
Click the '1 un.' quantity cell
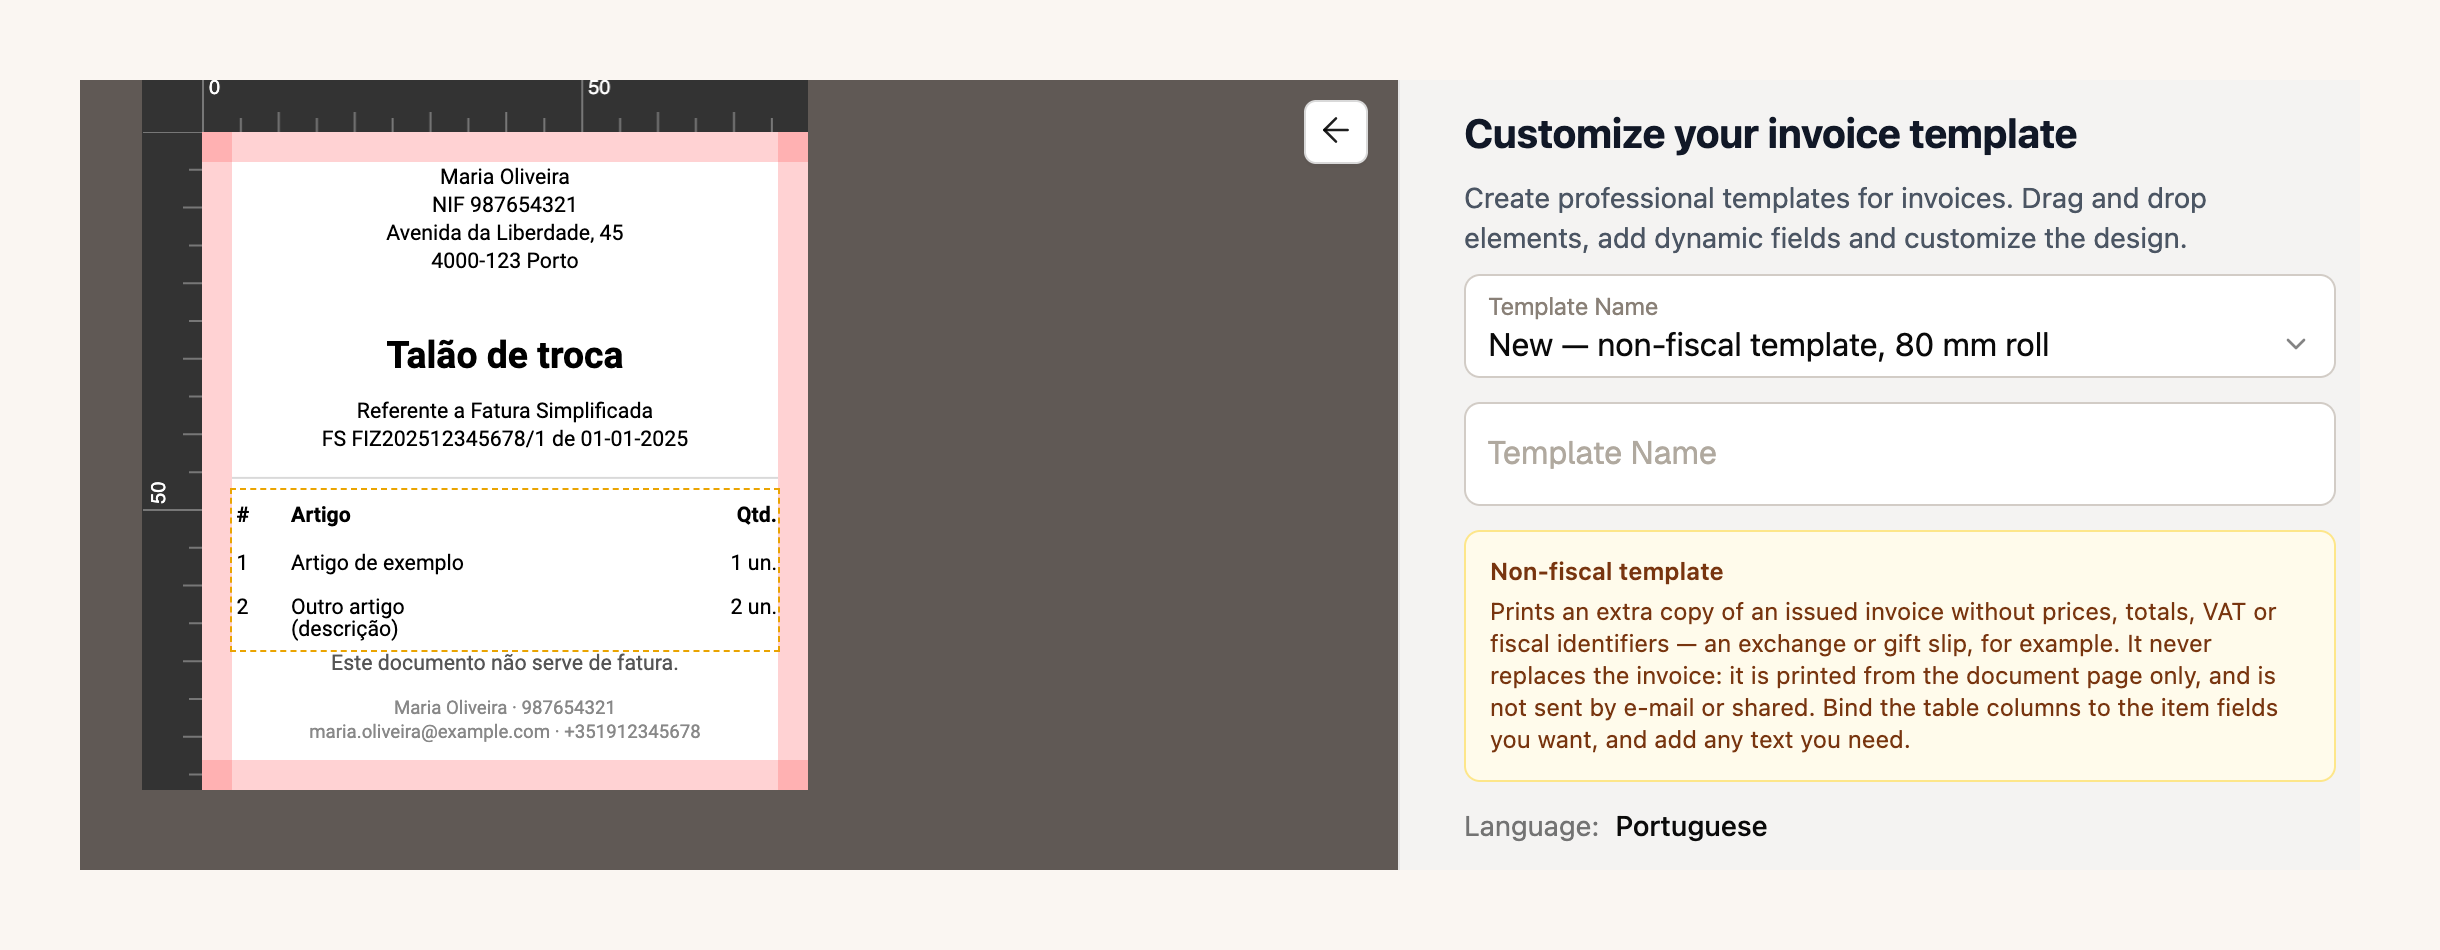[x=753, y=563]
